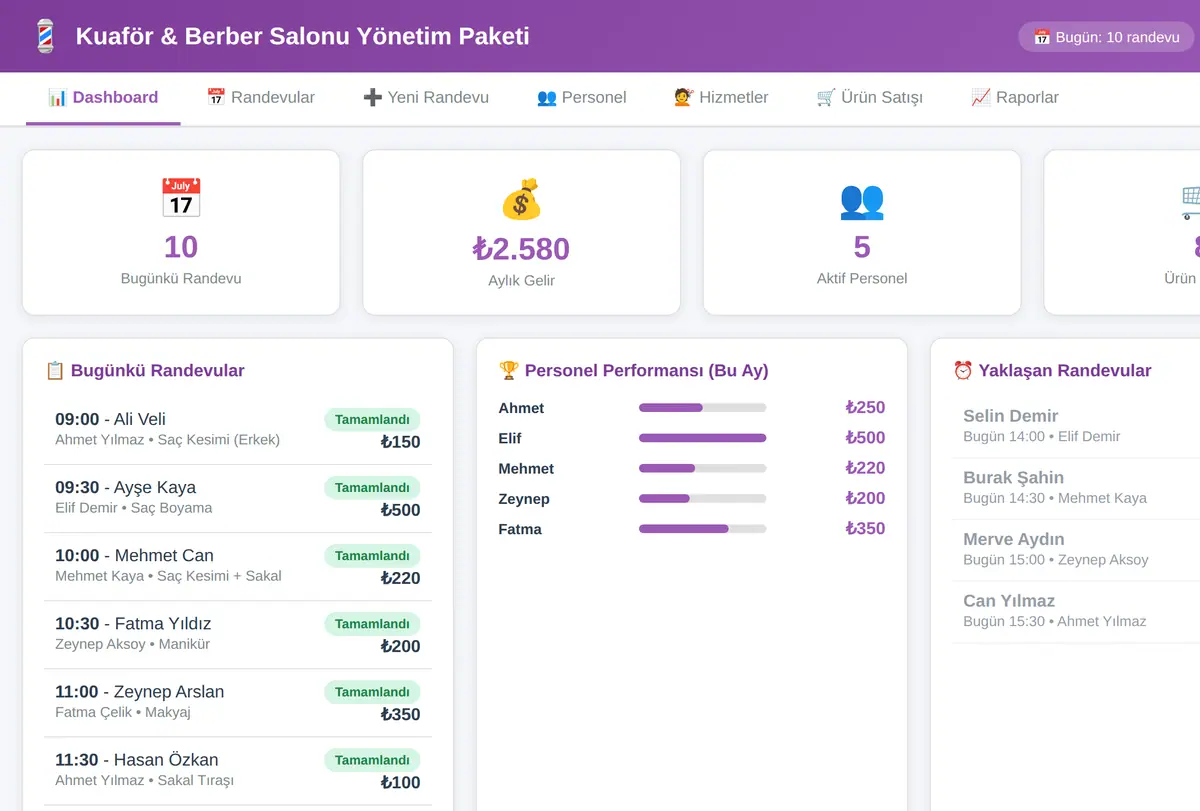1200x811 pixels.
Task: Click the ₺220 price on Mehmet Can row
Action: point(400,578)
